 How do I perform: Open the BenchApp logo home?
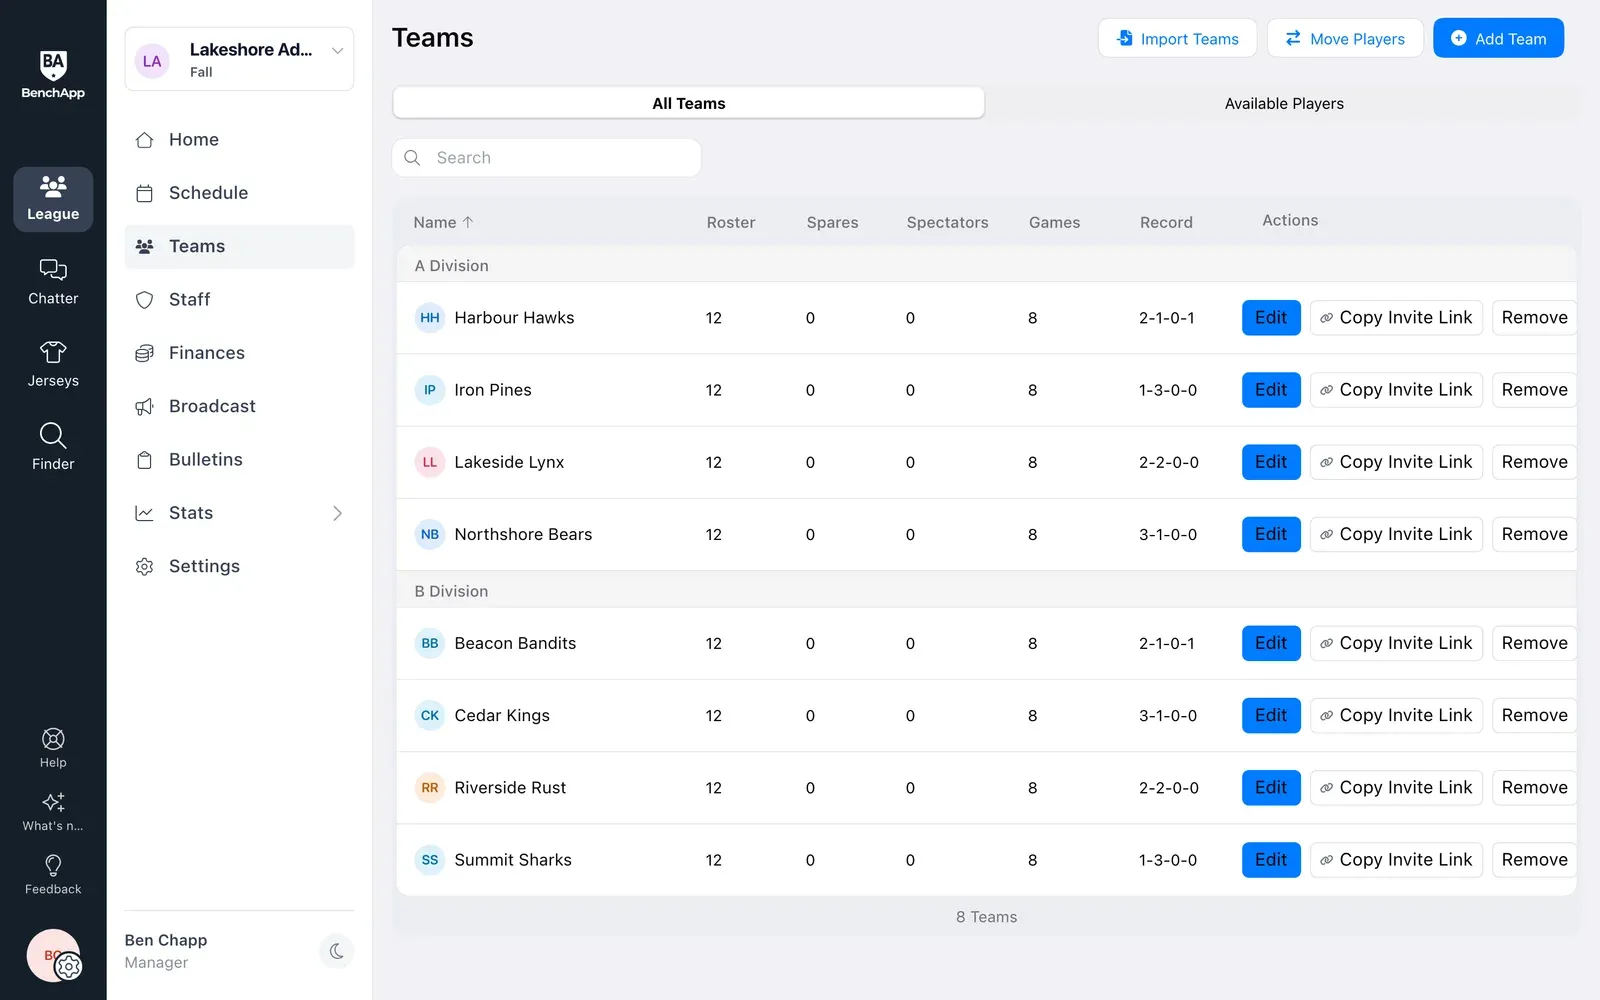click(53, 75)
